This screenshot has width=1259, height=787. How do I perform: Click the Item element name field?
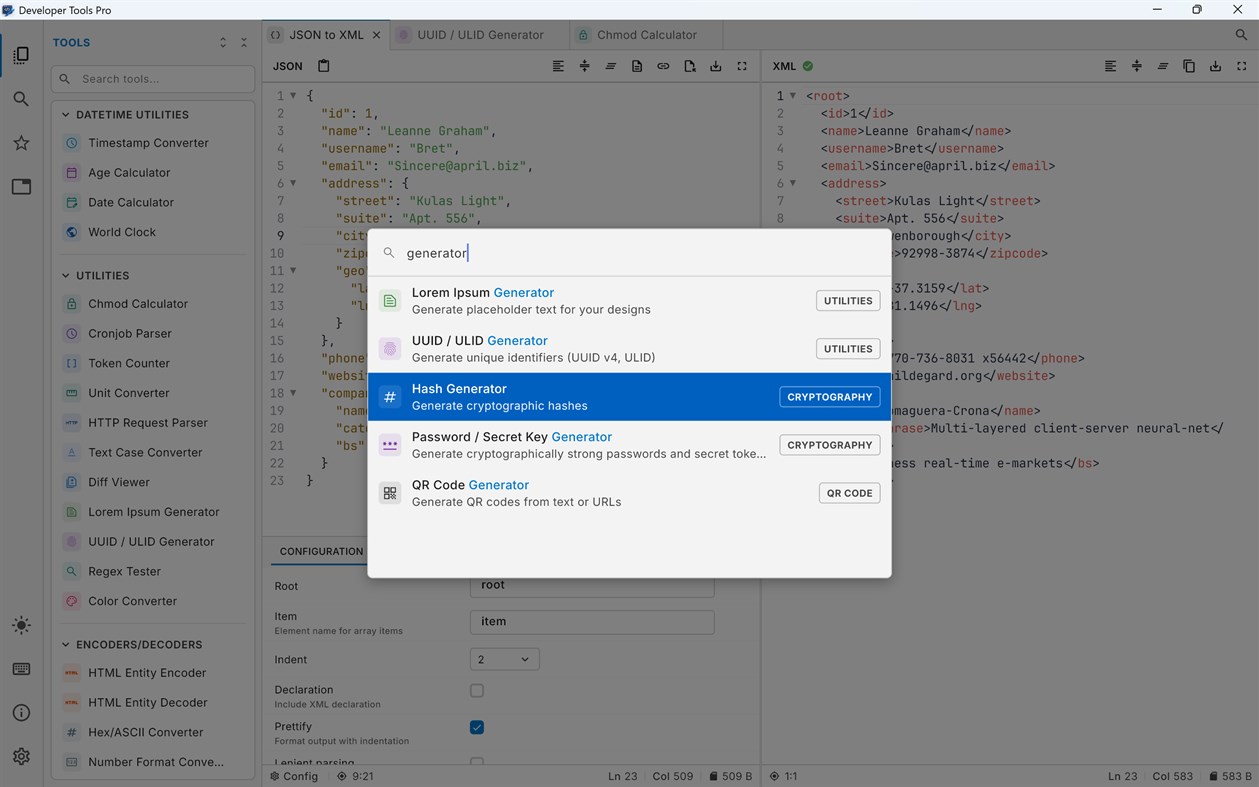point(592,622)
